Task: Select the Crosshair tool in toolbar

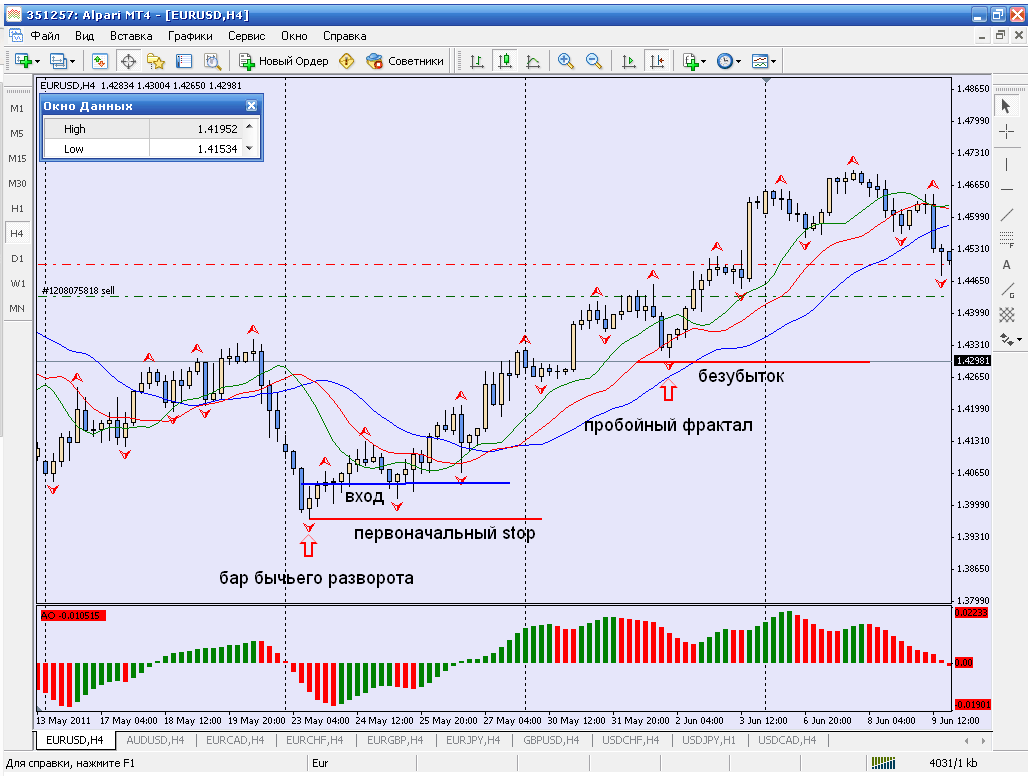Action: 128,61
